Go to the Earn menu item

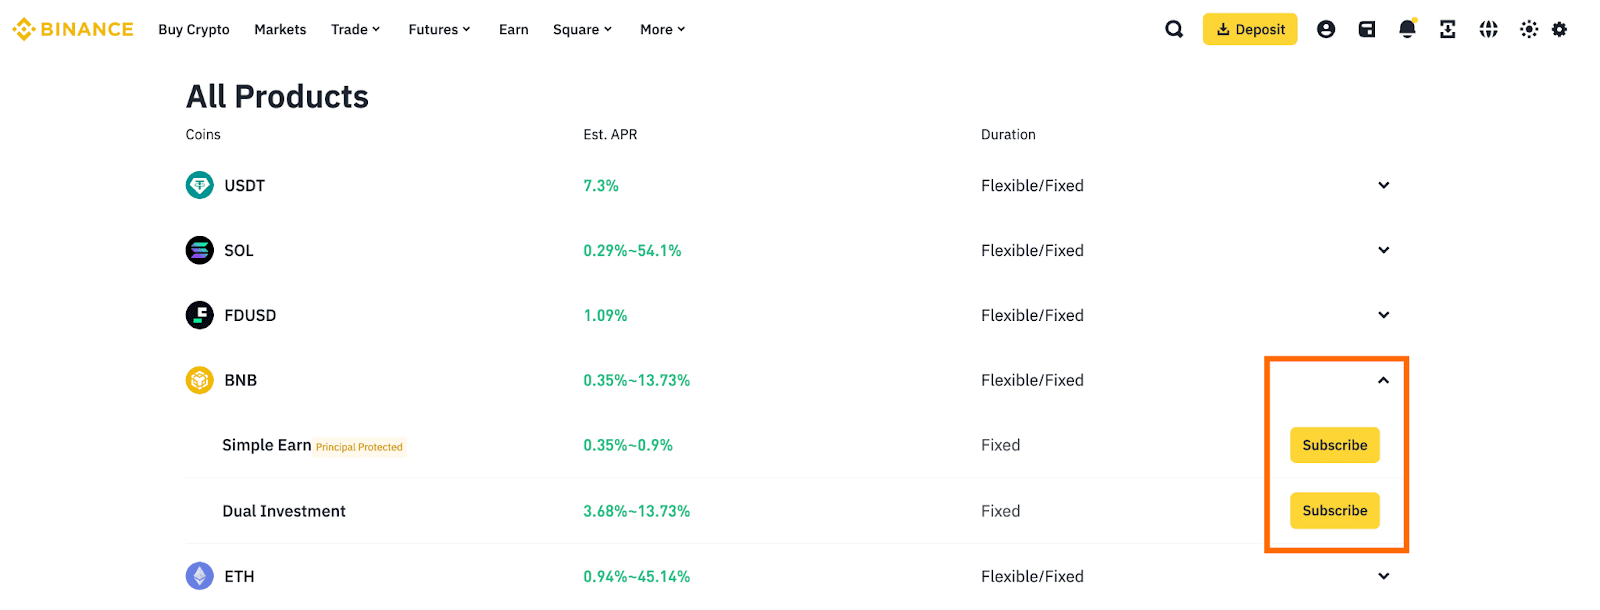(513, 30)
